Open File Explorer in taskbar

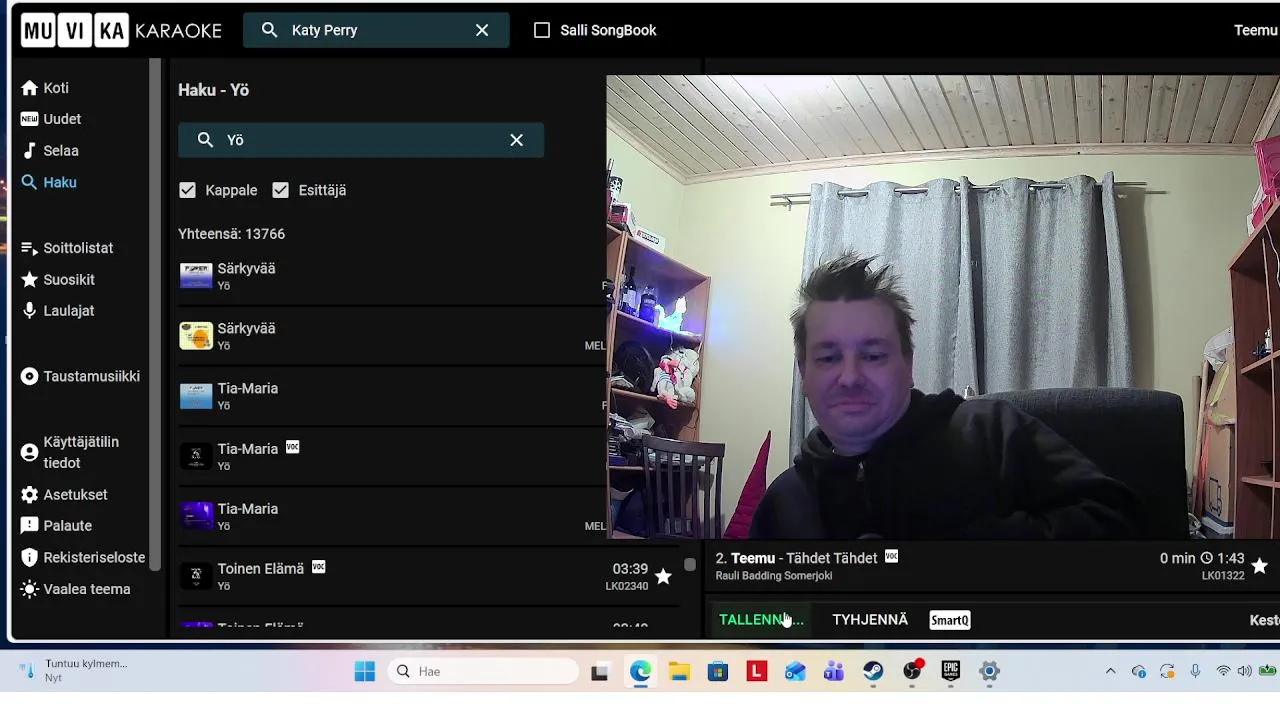(679, 672)
